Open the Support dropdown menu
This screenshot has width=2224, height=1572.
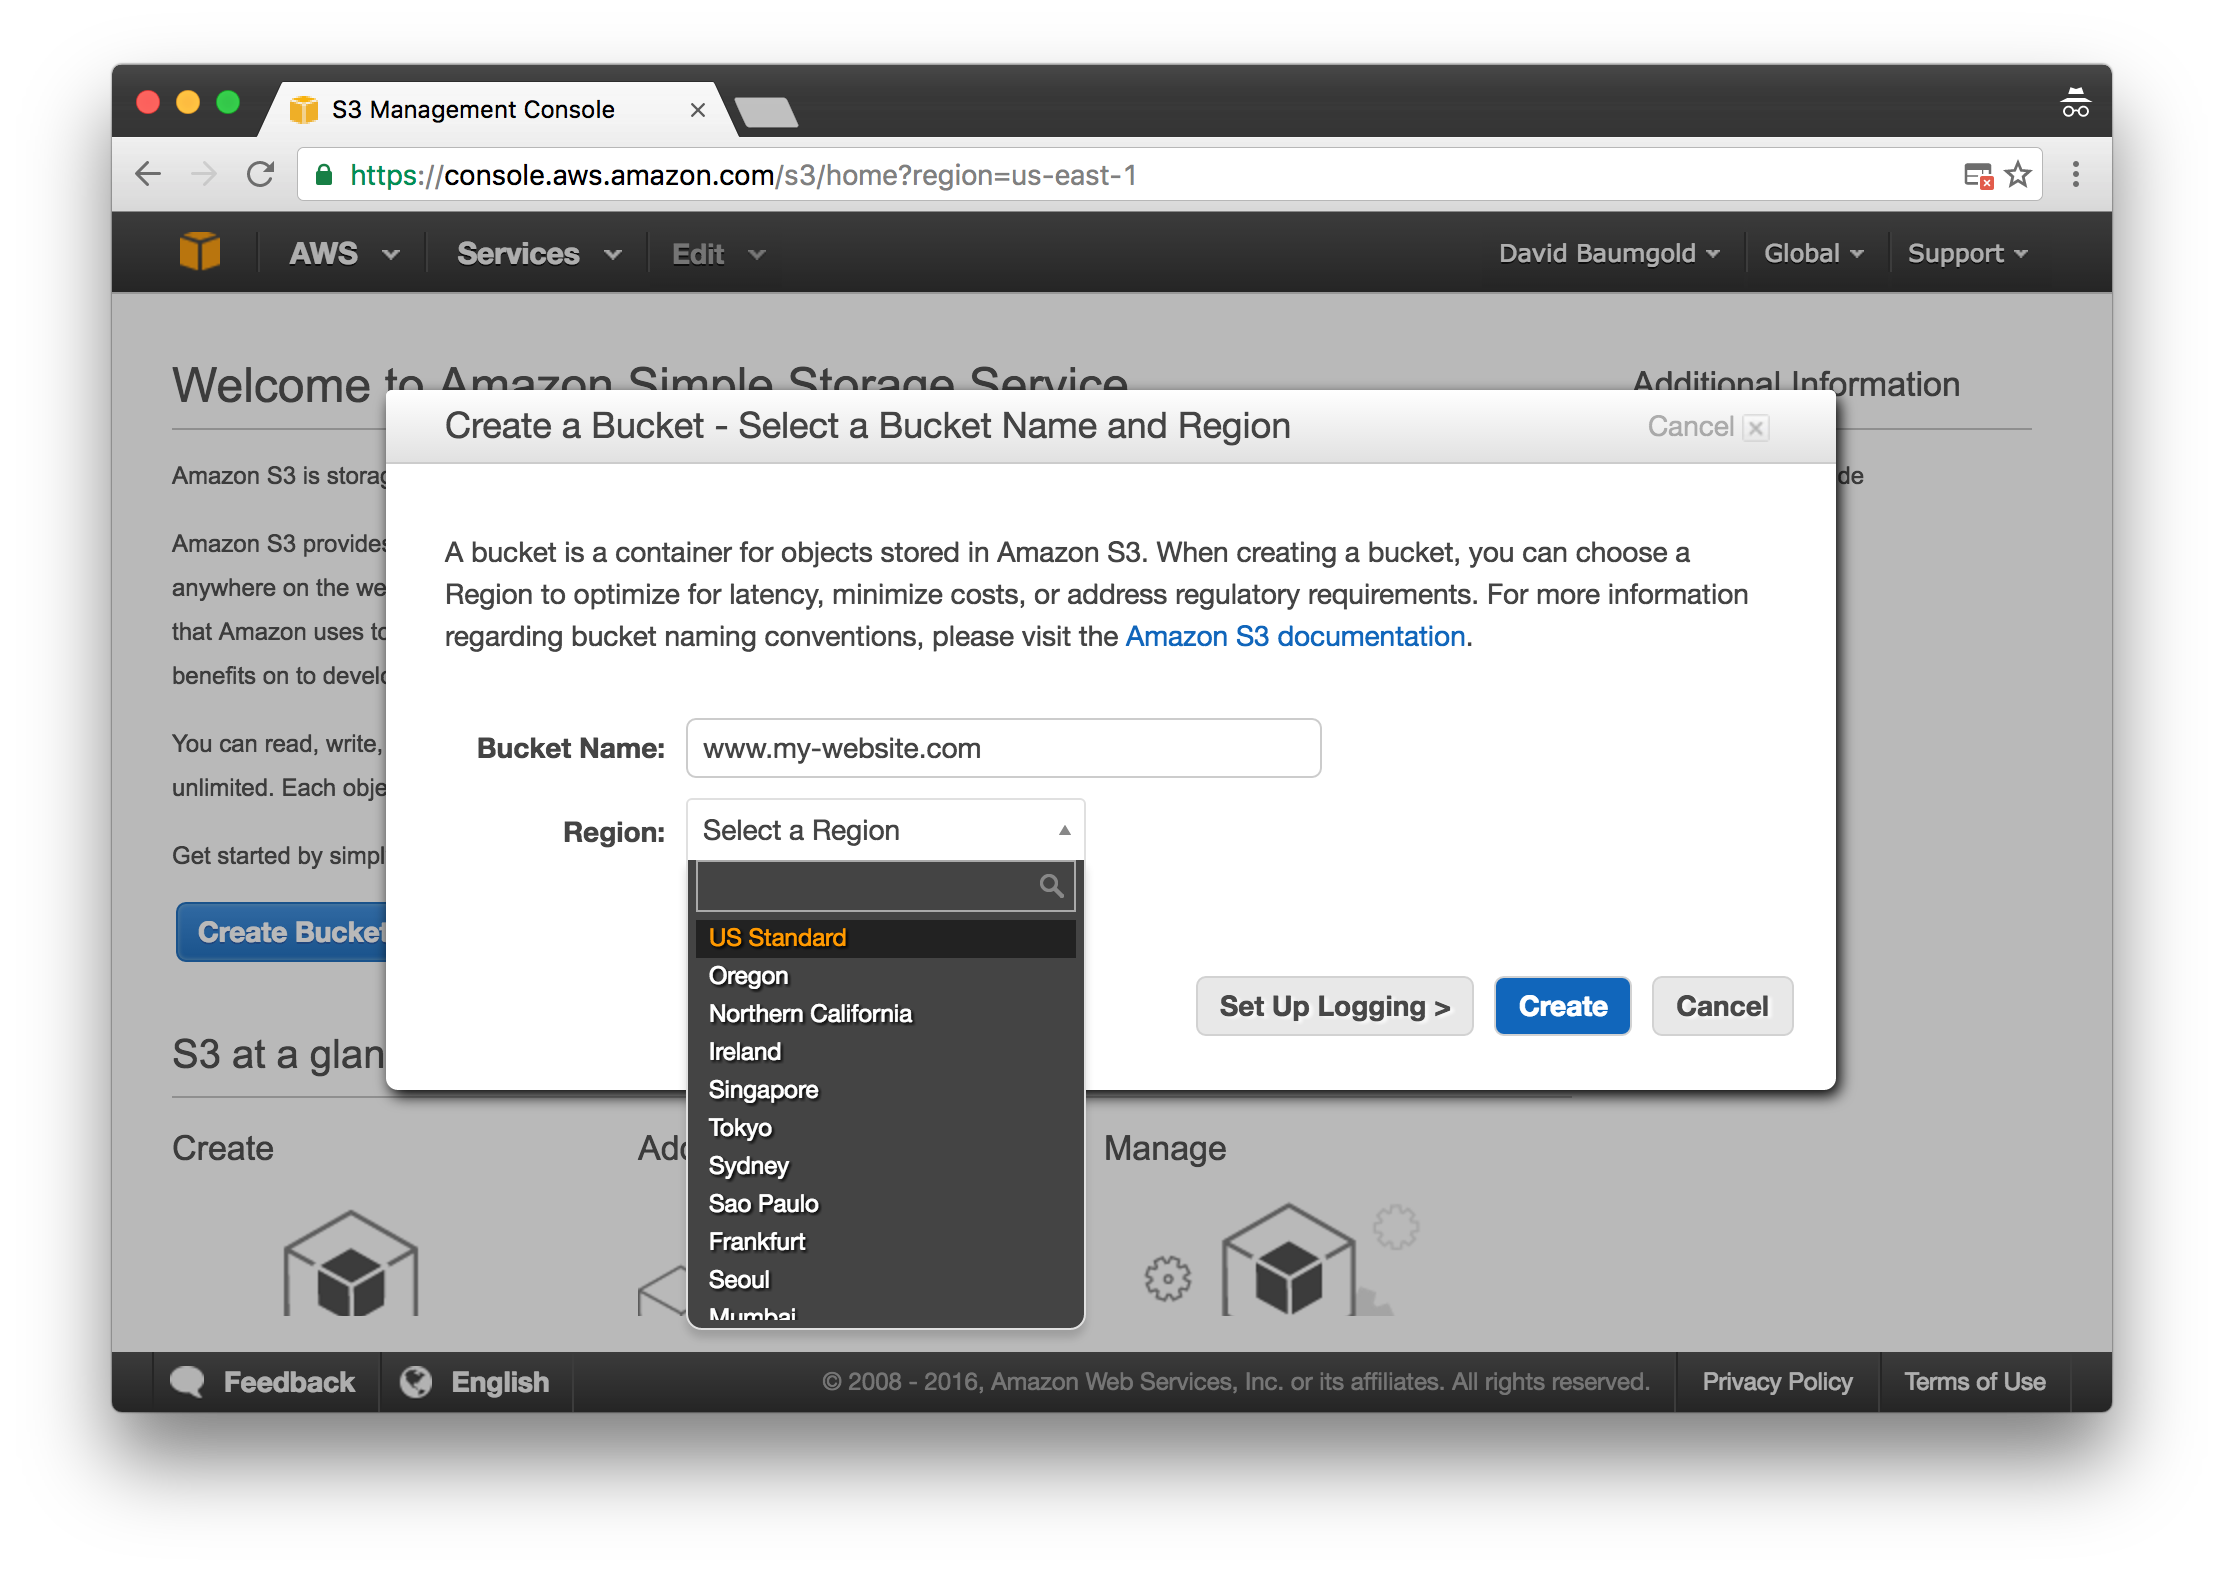click(x=1967, y=254)
